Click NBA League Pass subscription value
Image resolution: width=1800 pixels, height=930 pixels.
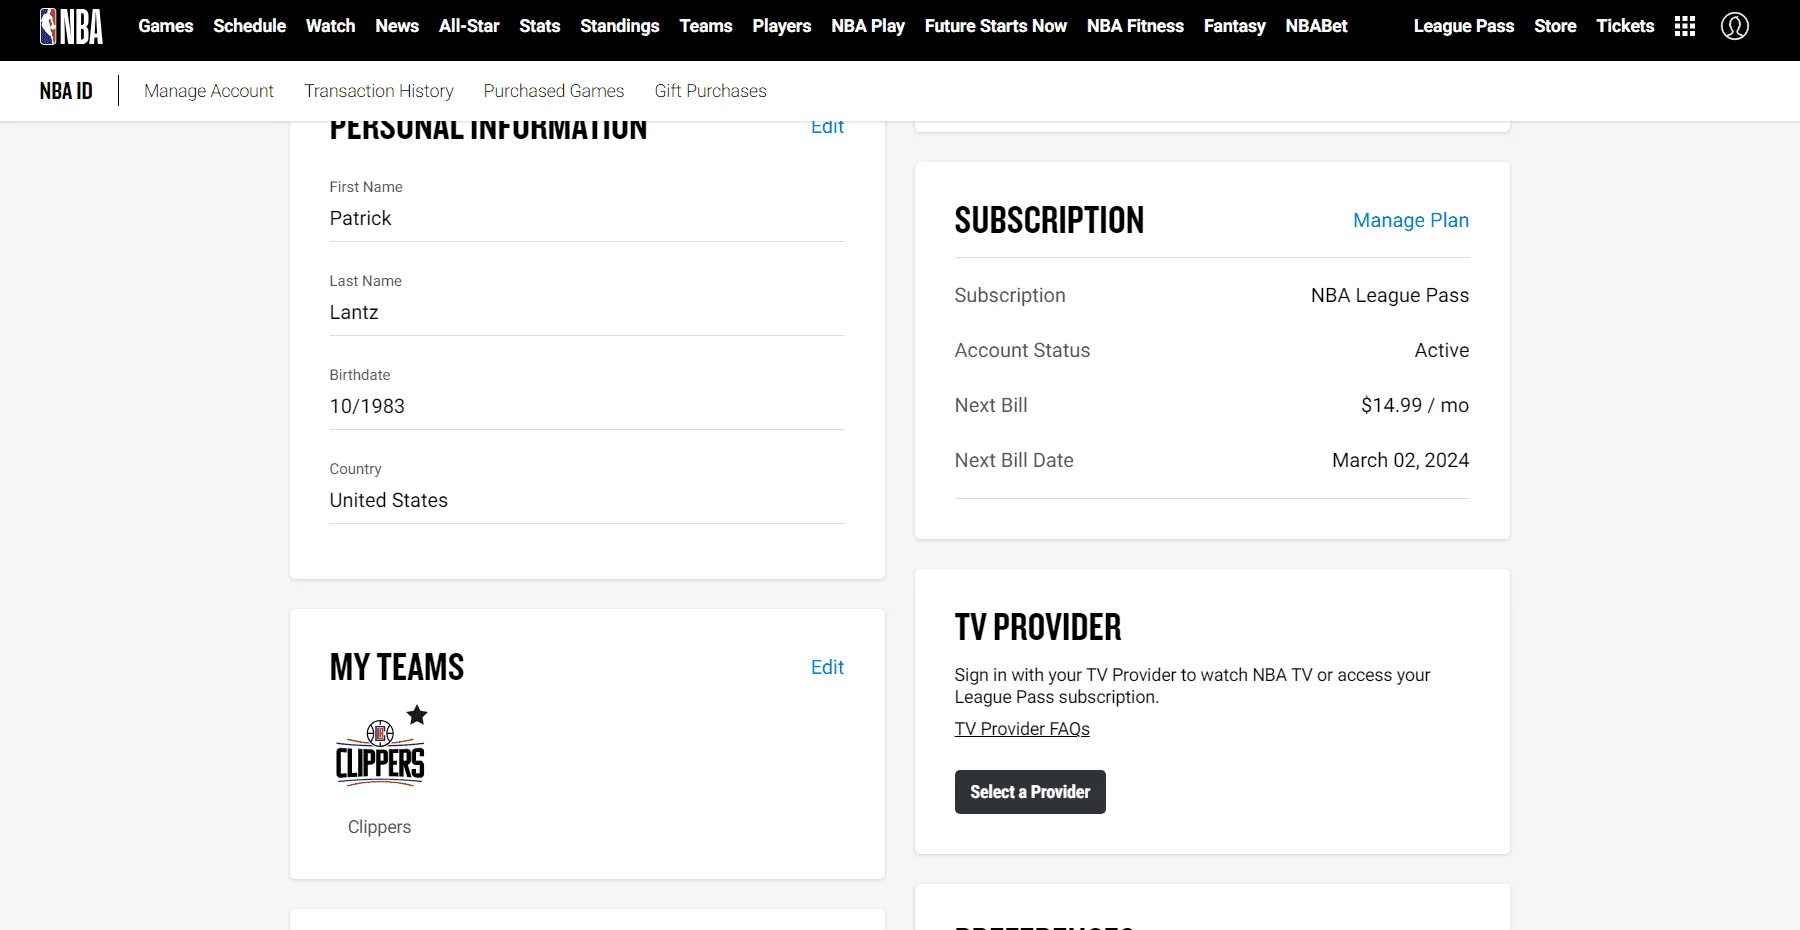(1390, 295)
